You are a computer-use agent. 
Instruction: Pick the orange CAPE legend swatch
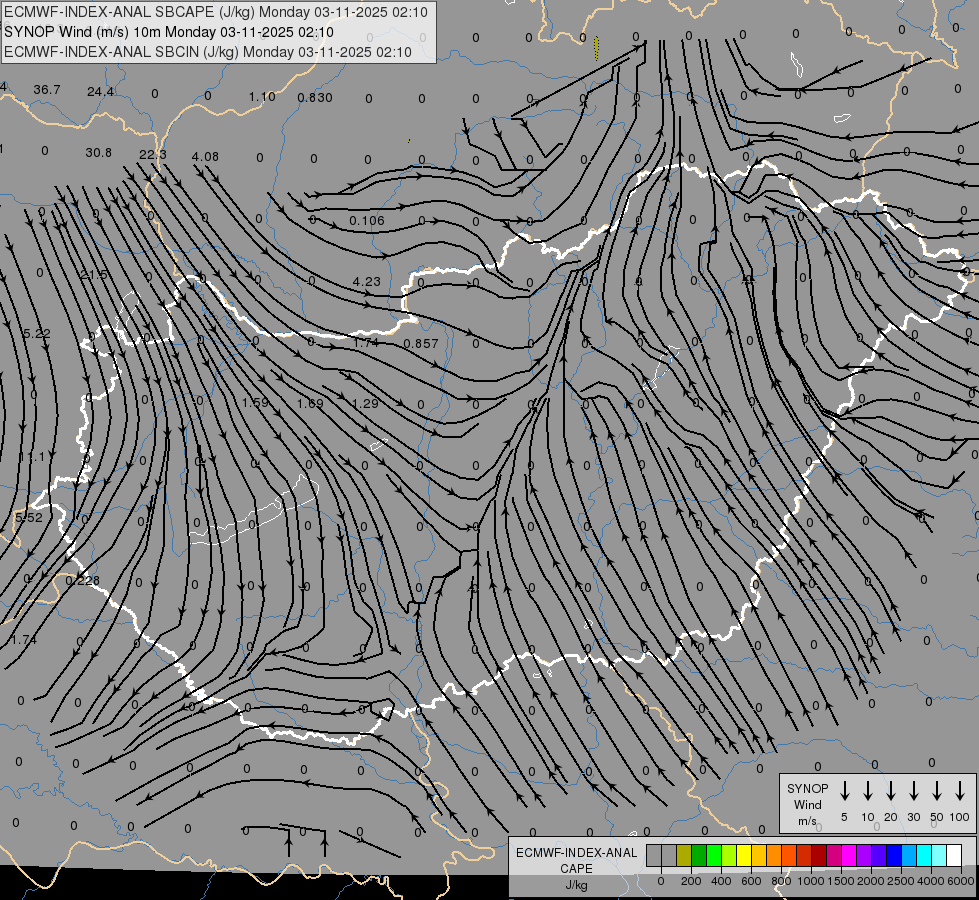point(774,855)
